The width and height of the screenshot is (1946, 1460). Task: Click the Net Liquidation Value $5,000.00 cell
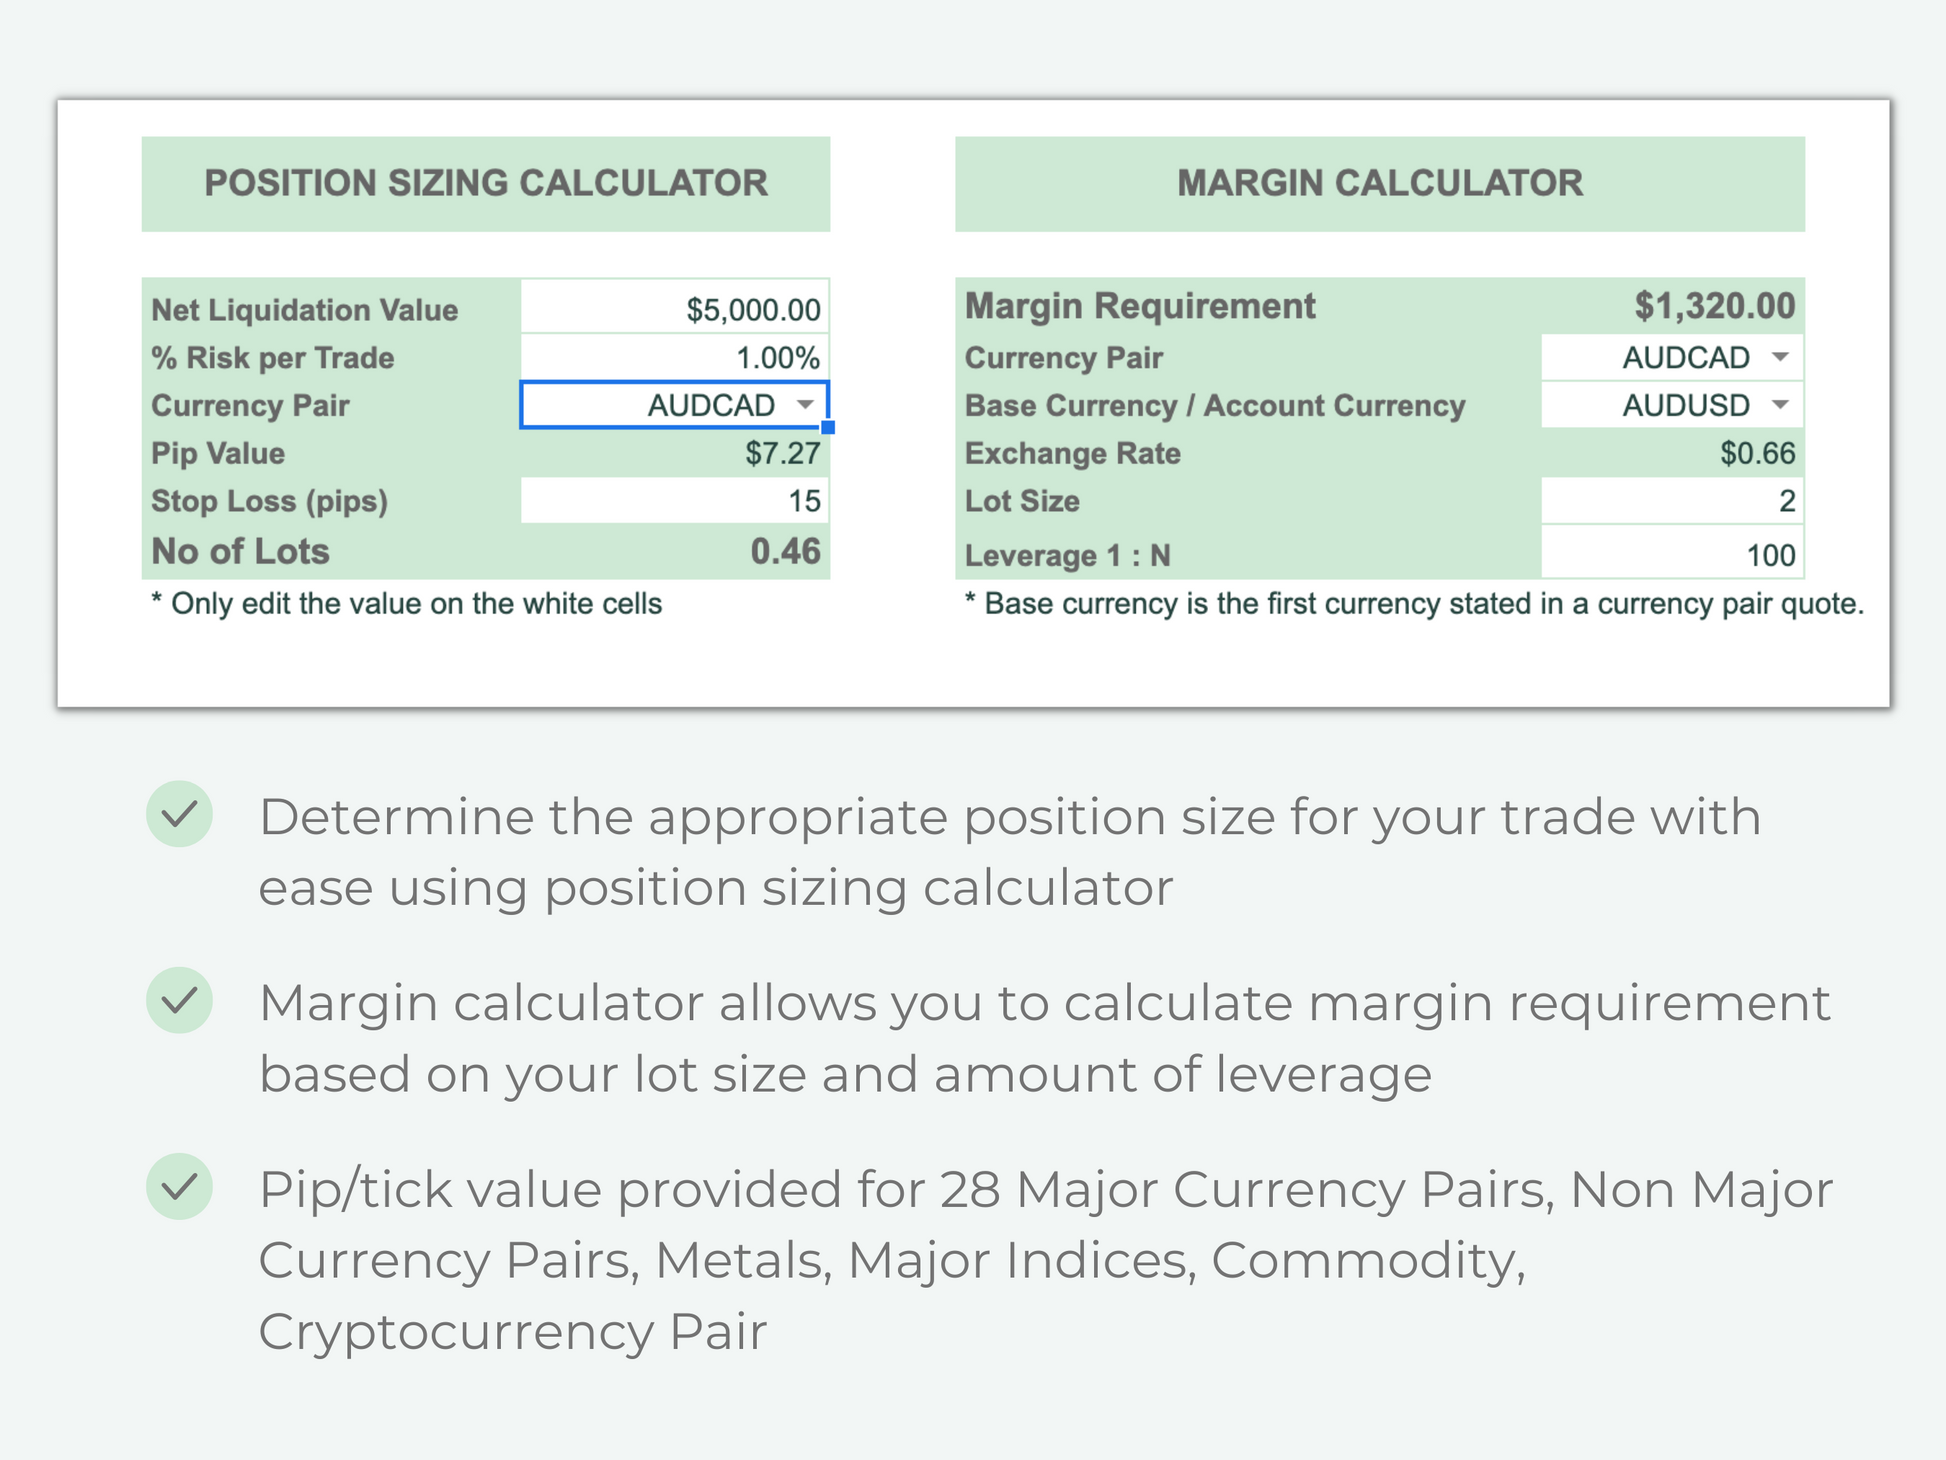click(x=675, y=309)
